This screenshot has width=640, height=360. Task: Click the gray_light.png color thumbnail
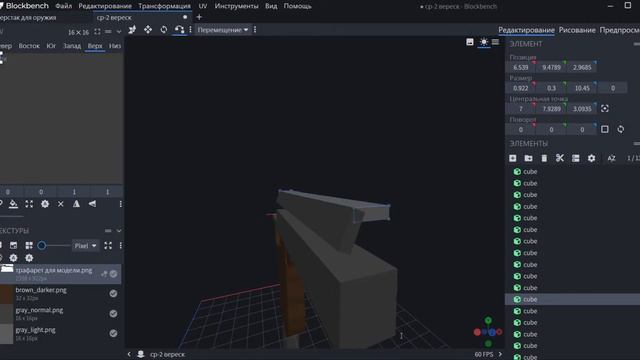pos(6,333)
